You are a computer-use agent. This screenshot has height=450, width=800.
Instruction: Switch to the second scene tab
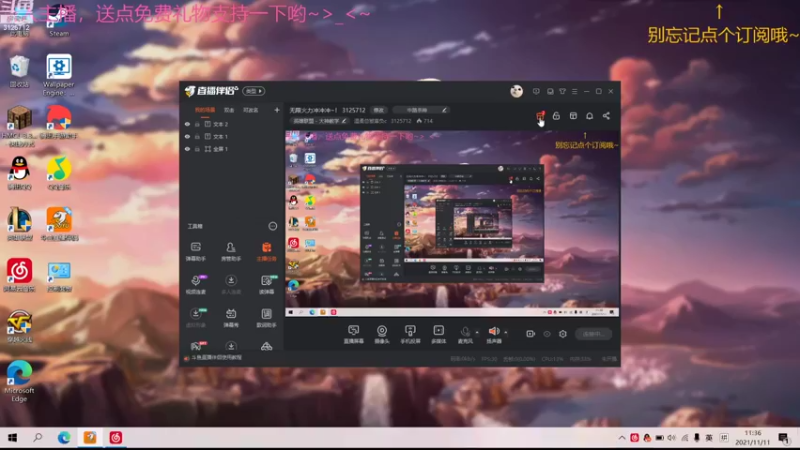point(229,110)
